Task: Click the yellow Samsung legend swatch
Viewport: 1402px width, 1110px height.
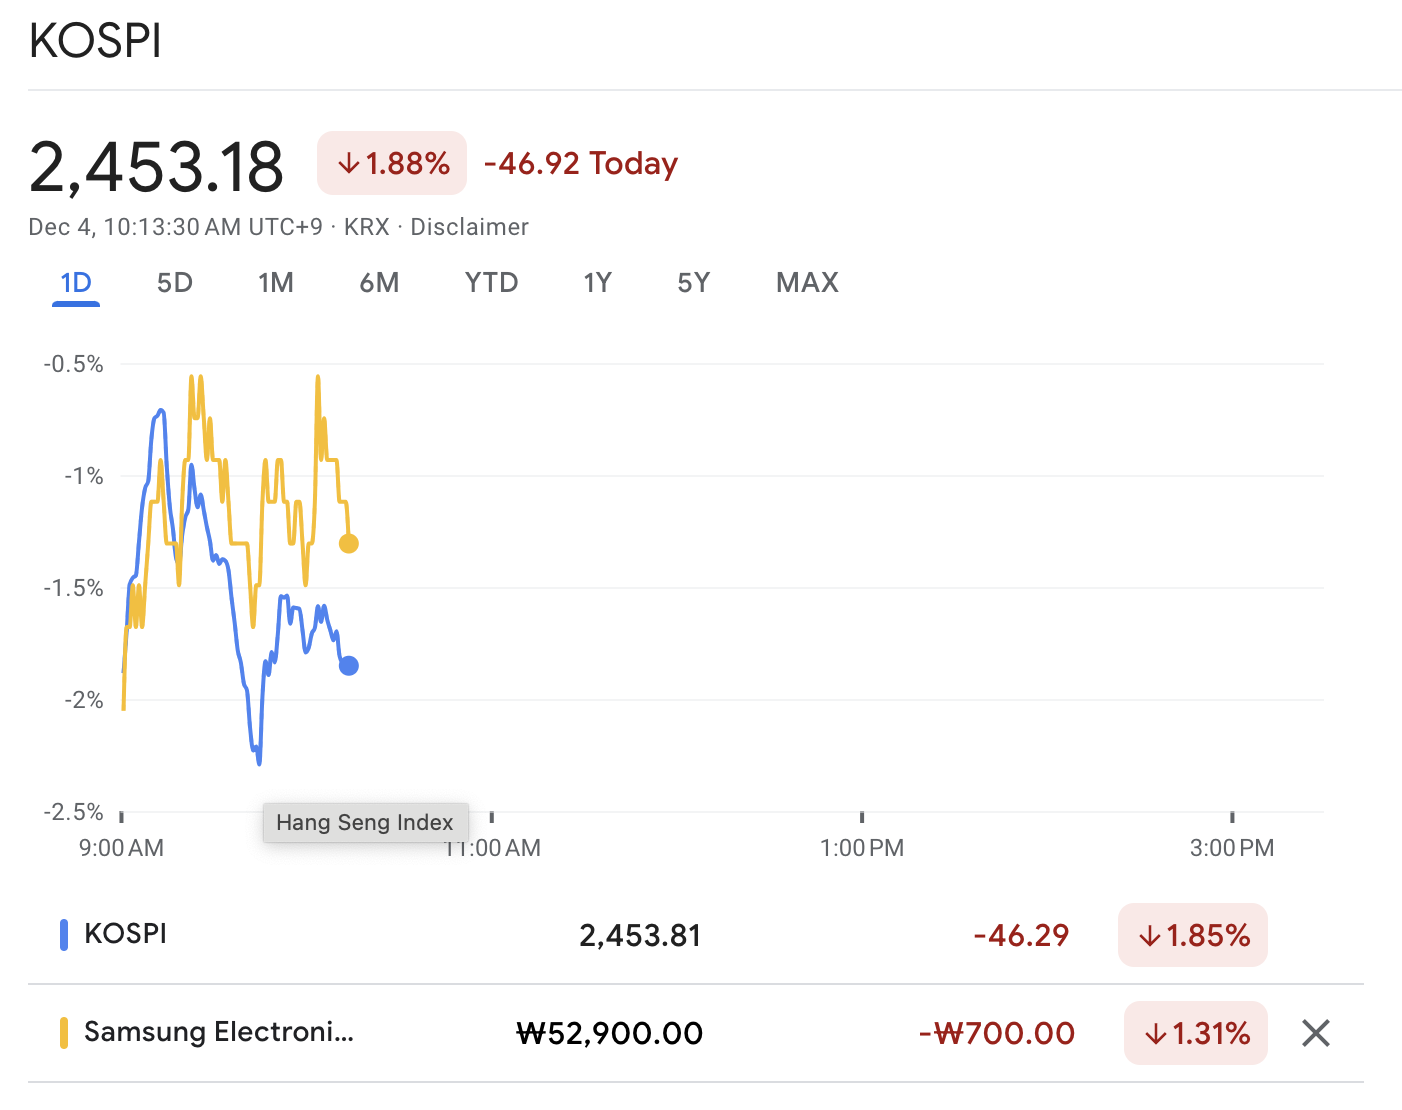Action: [64, 1033]
